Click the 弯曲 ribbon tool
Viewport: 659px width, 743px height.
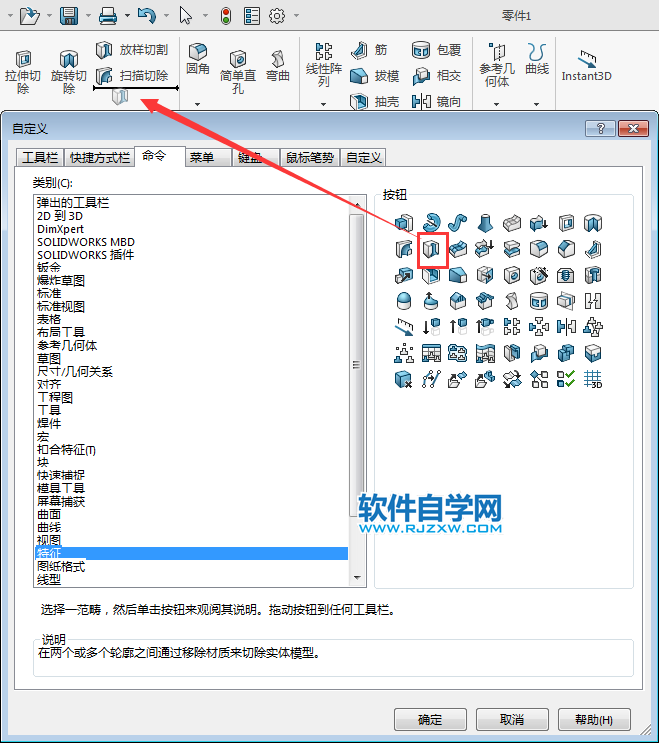pos(278,66)
